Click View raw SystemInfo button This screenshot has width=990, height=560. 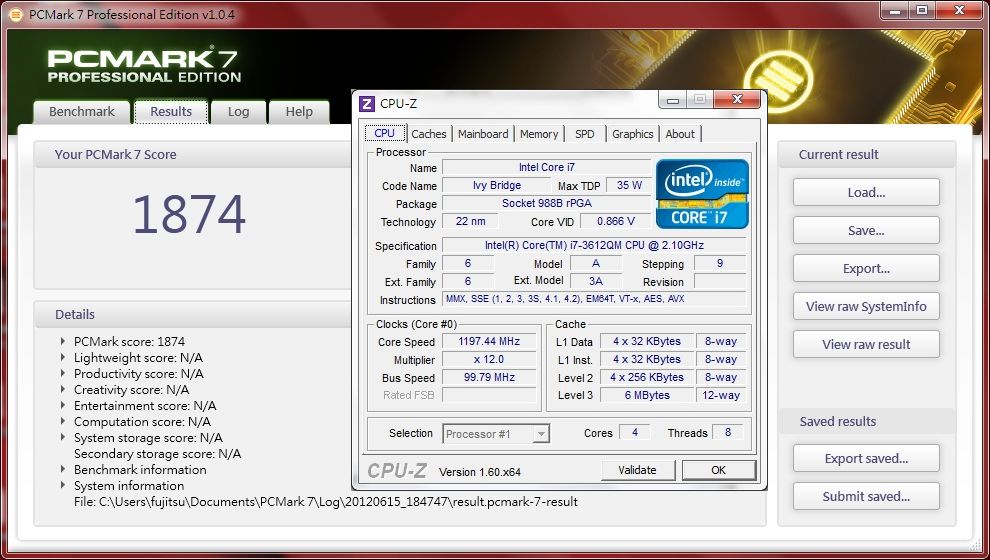[x=866, y=306]
